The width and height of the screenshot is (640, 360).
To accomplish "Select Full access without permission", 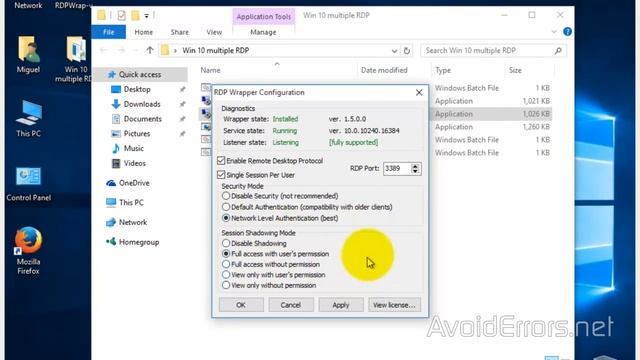I will pyautogui.click(x=226, y=264).
